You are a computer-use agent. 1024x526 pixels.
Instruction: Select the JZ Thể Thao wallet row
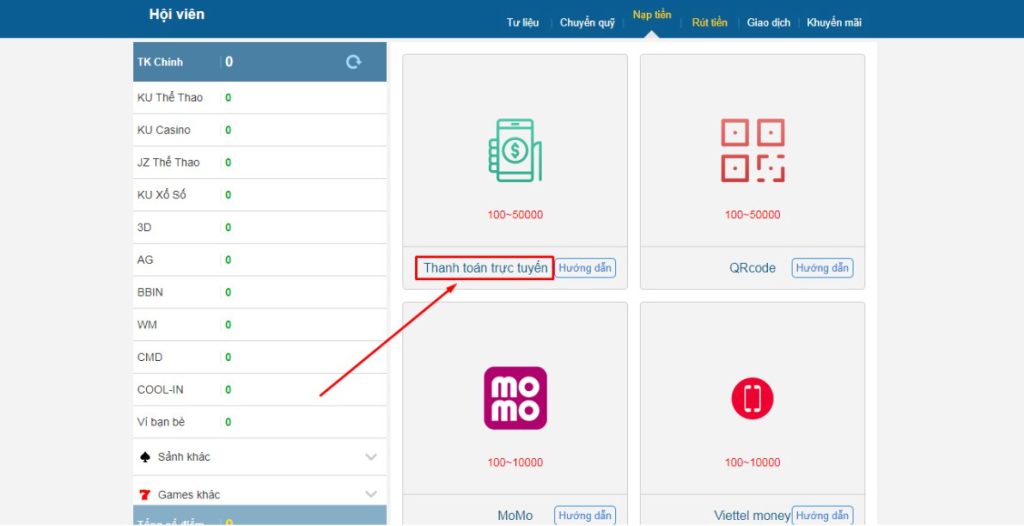pyautogui.click(x=260, y=163)
